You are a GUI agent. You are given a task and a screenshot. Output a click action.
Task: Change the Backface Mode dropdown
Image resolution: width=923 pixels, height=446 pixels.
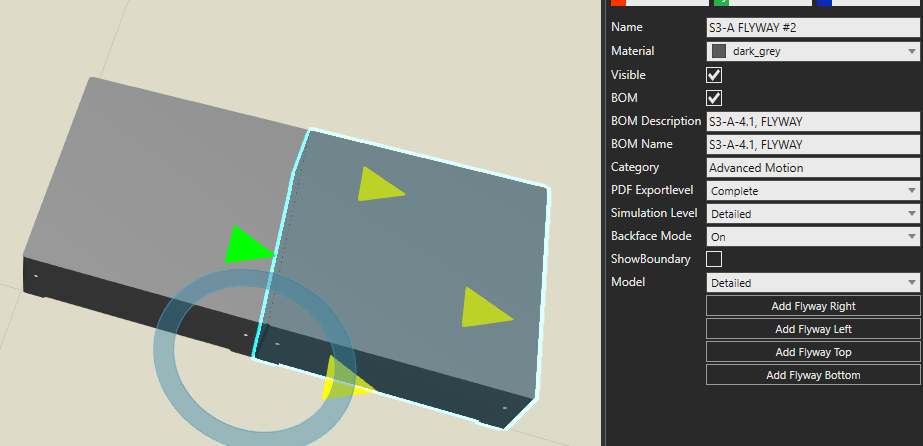[813, 237]
